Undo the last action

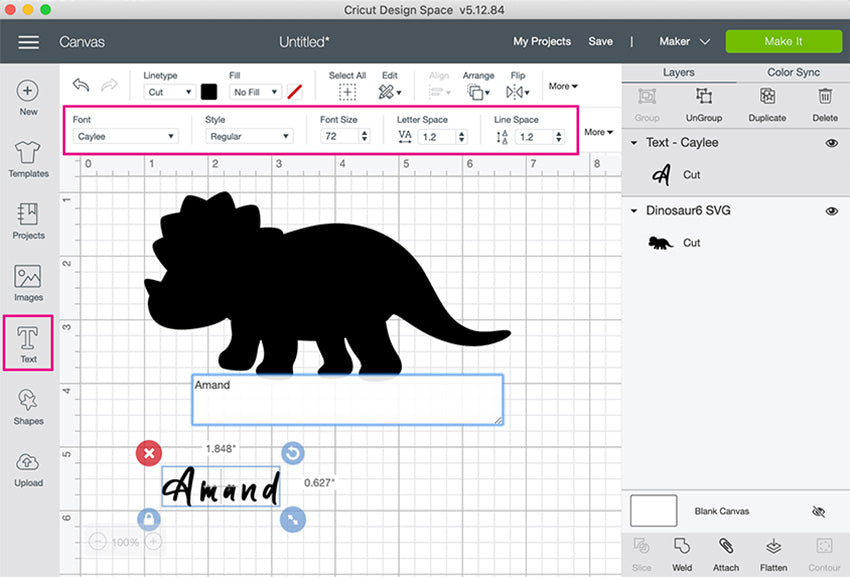pyautogui.click(x=81, y=85)
